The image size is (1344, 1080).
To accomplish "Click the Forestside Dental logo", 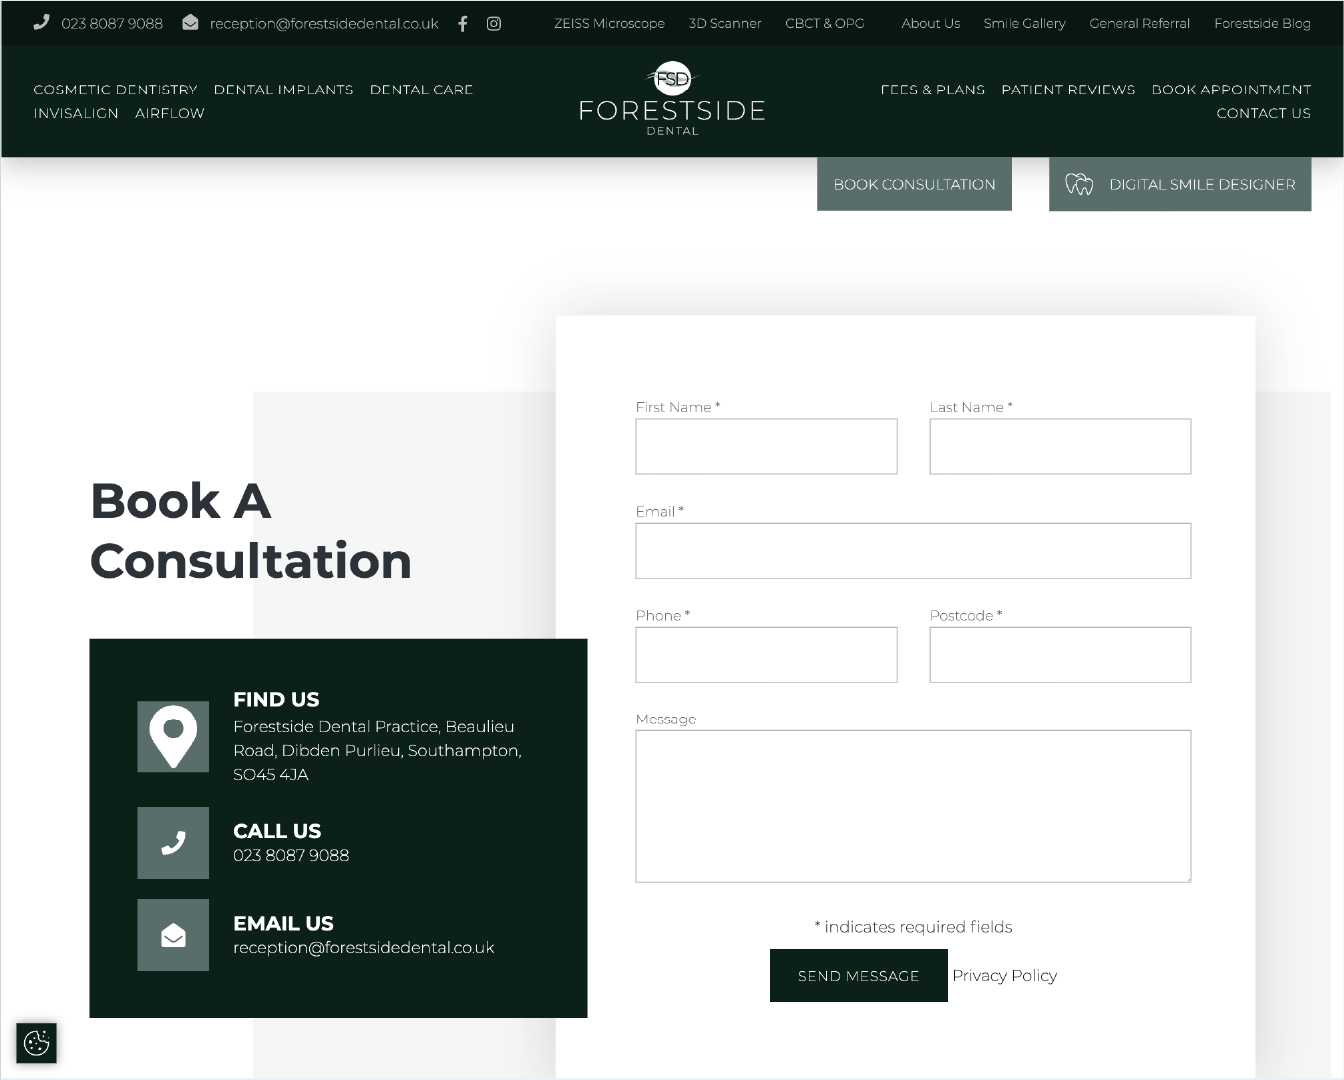I will click(x=672, y=100).
